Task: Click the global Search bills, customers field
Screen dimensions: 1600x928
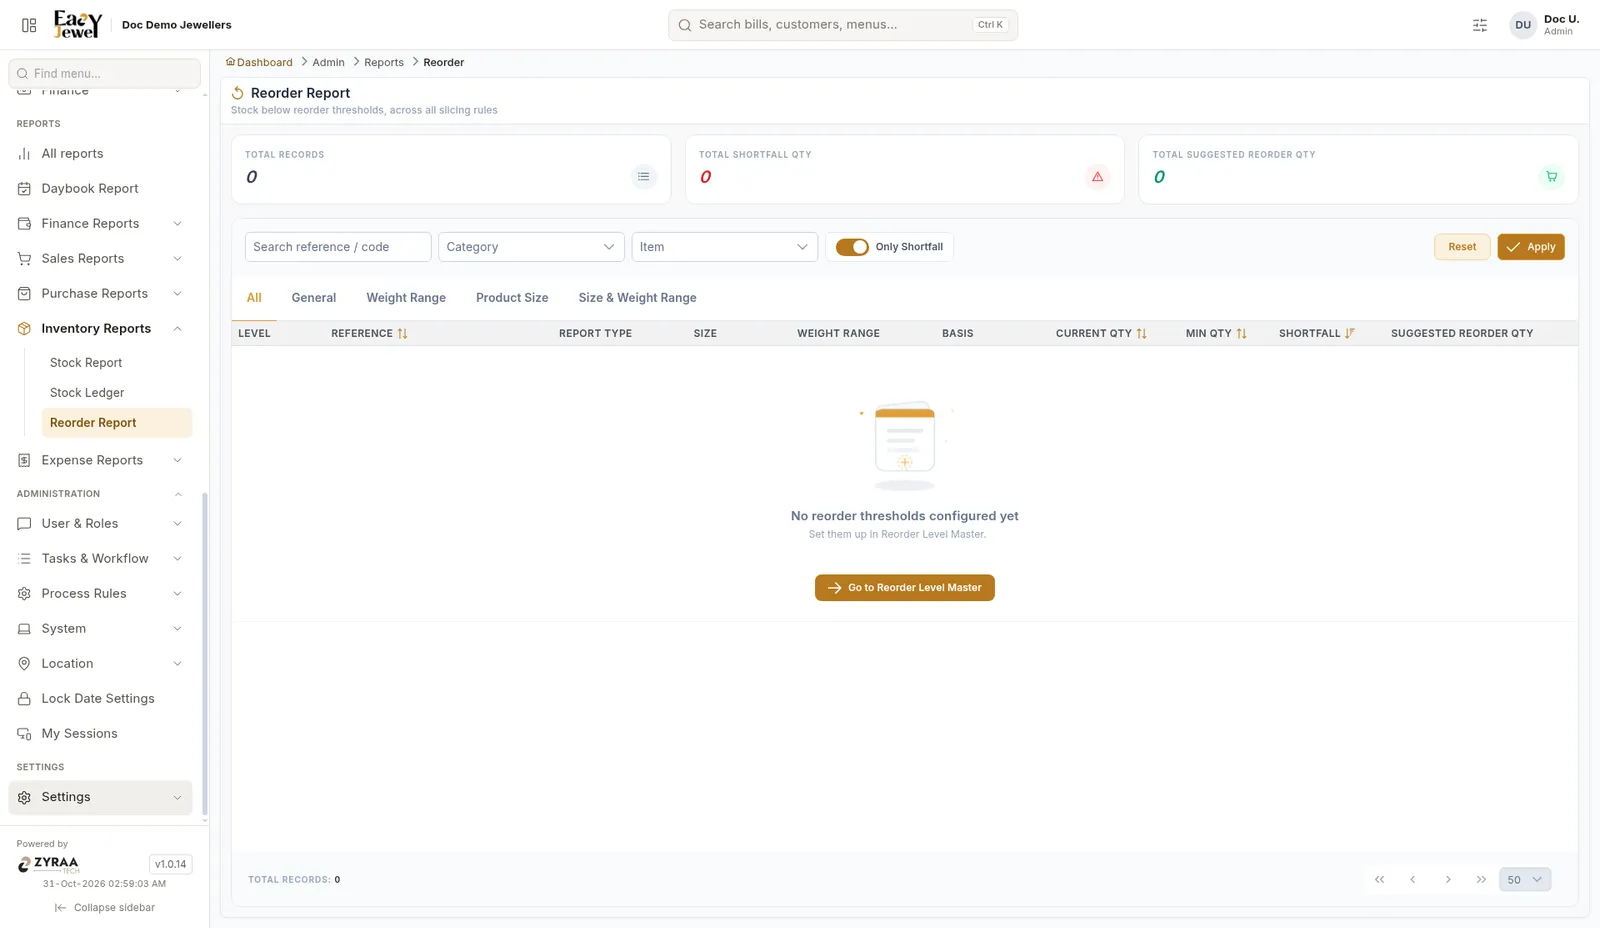Action: (x=843, y=25)
